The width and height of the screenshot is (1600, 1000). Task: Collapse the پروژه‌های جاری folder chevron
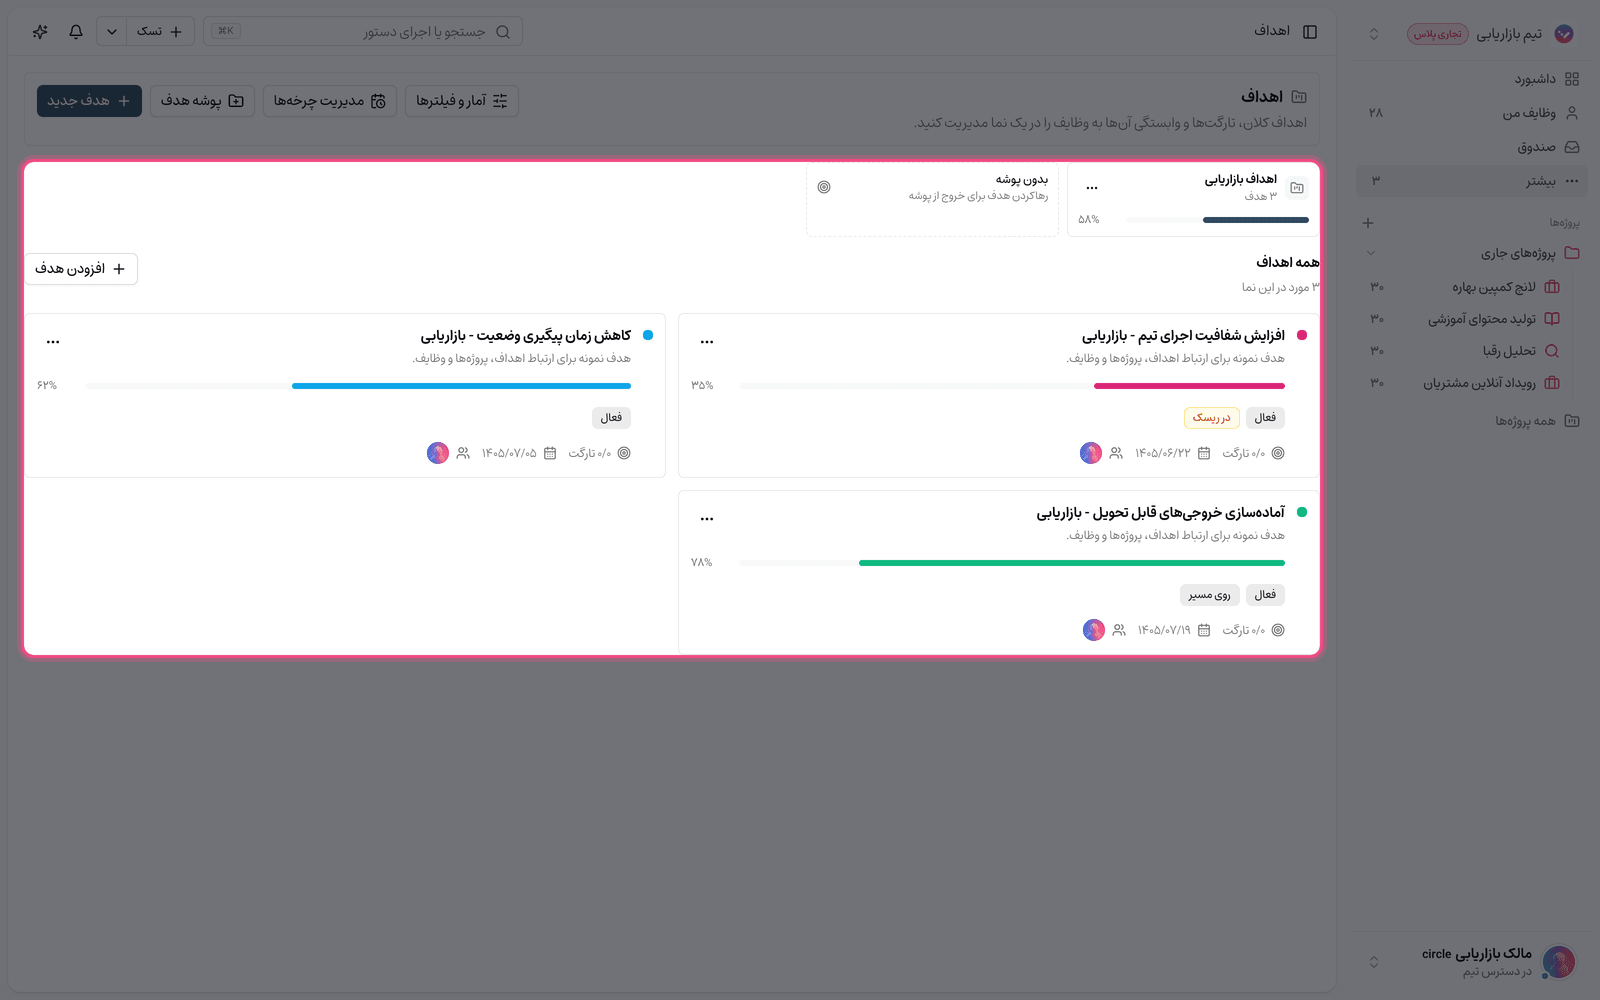click(1371, 253)
